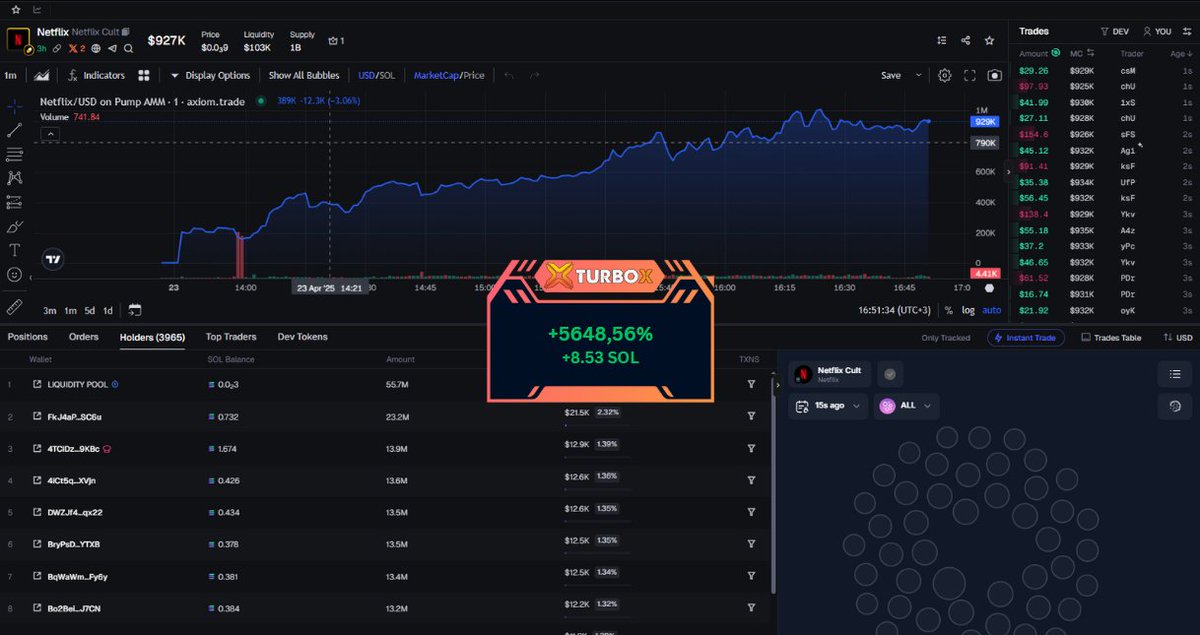
Task: Toggle auto scale on chart
Action: coord(991,310)
